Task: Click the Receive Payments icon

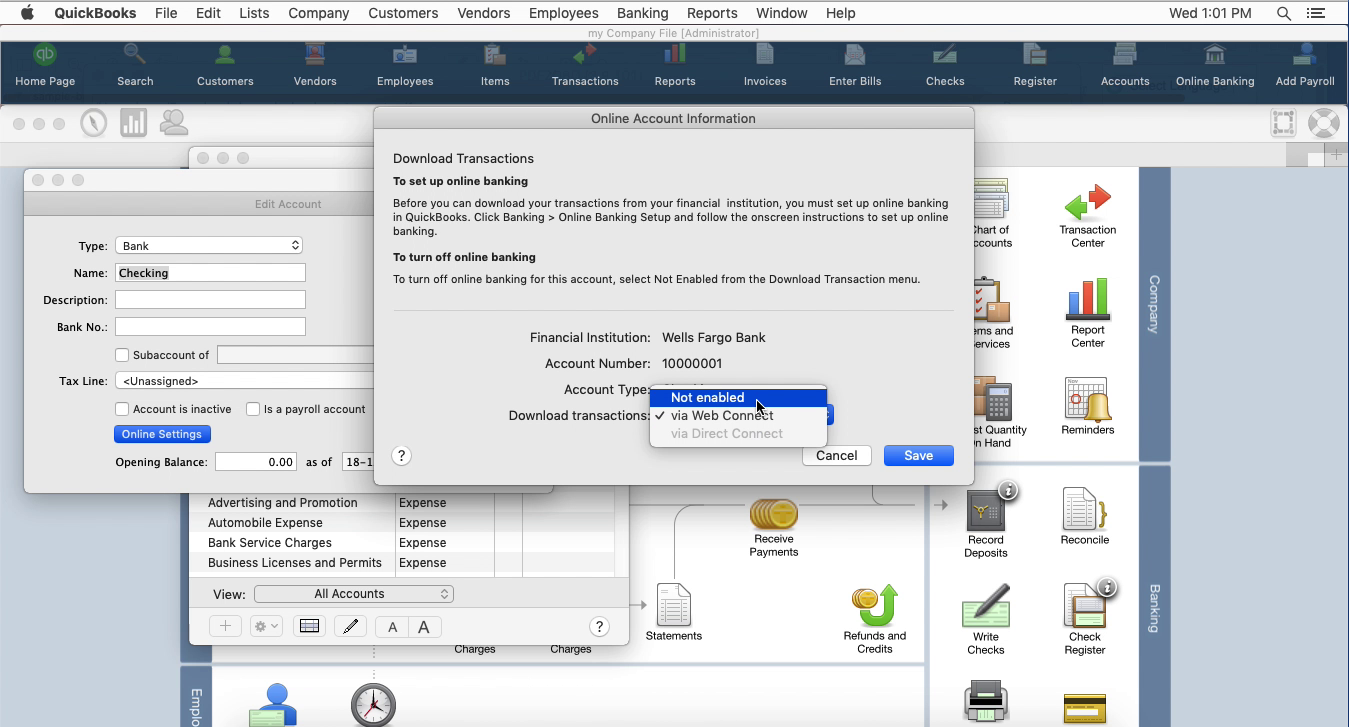Action: click(x=774, y=528)
